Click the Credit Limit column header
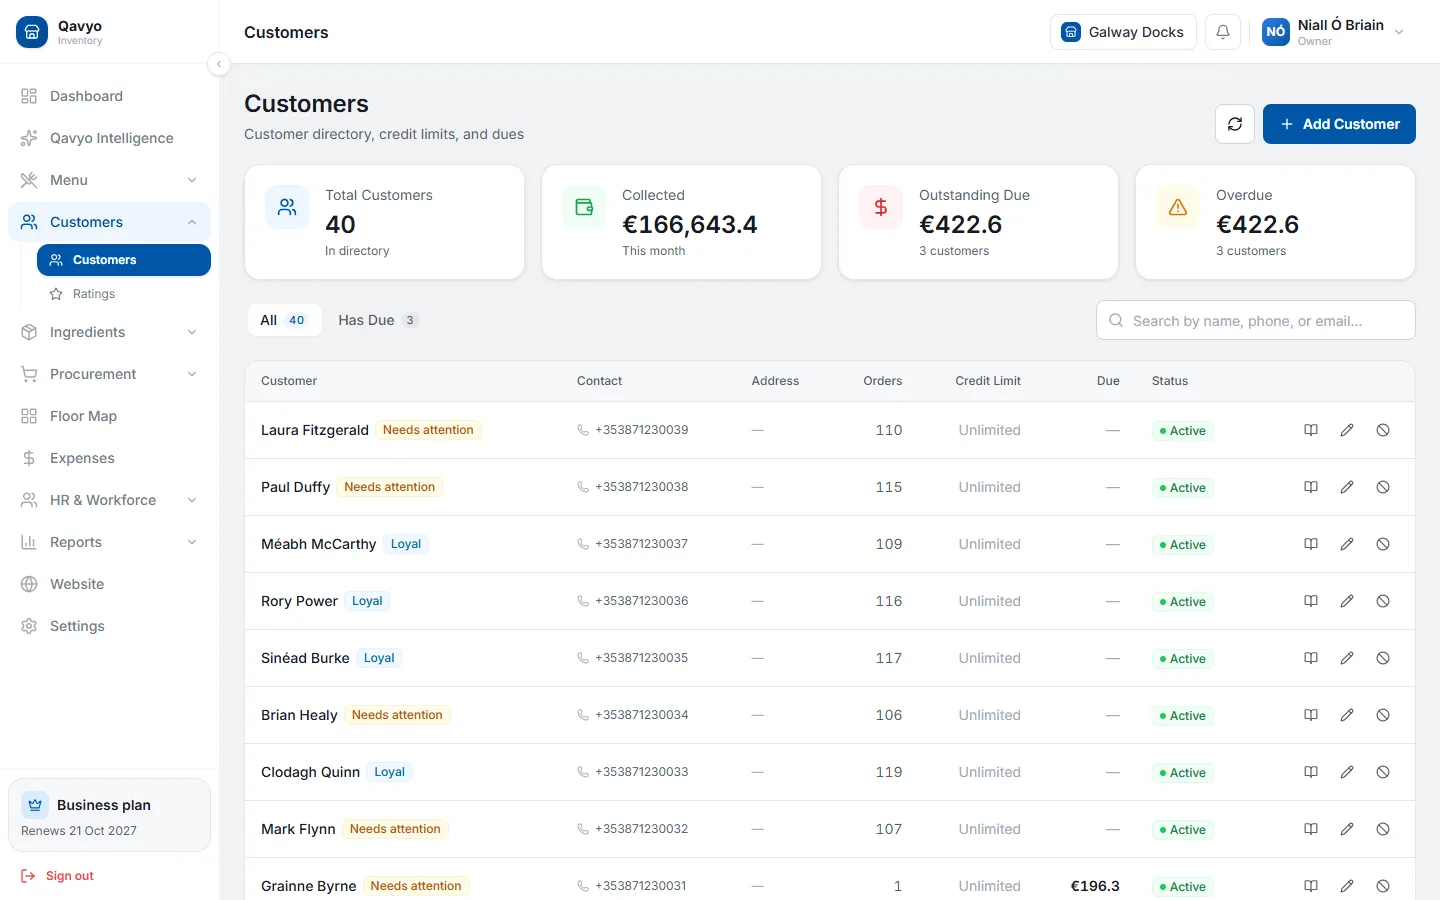Image resolution: width=1440 pixels, height=900 pixels. [988, 381]
